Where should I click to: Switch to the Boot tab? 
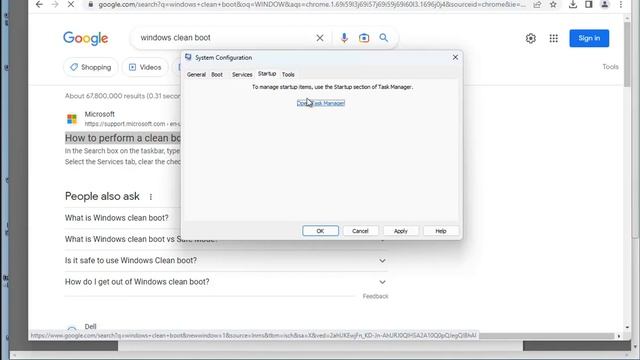[x=217, y=75]
